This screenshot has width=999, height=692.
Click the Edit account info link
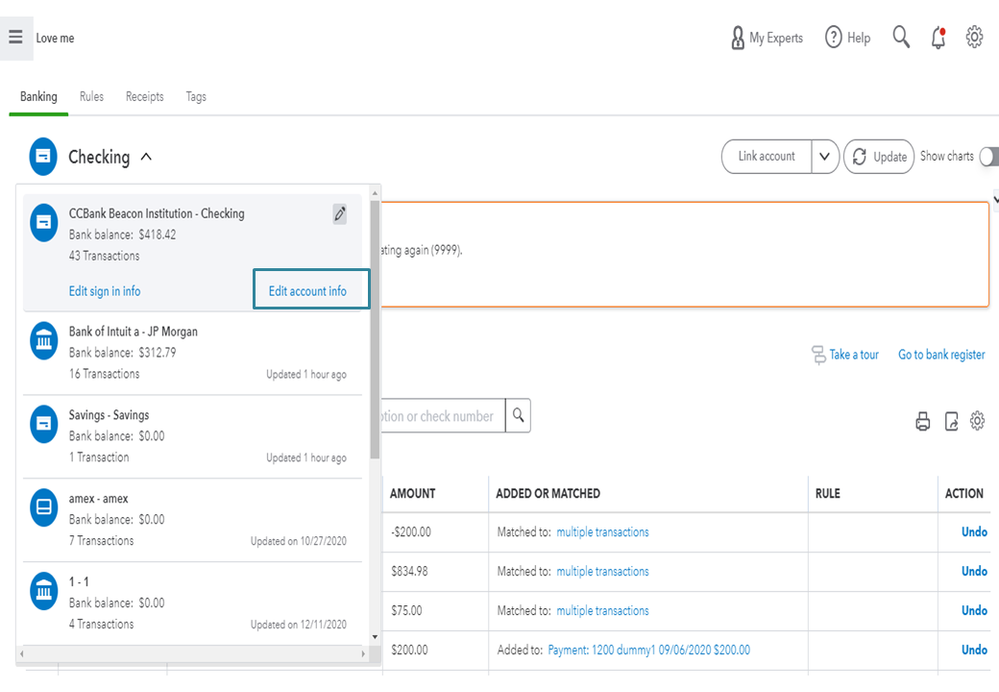[x=308, y=291]
